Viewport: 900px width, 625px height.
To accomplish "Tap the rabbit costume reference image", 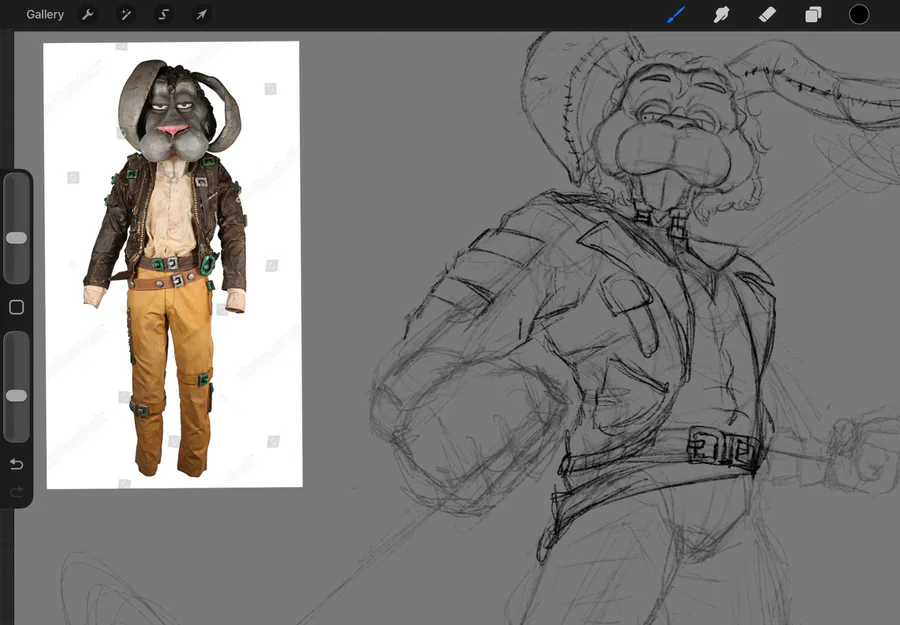I will [173, 265].
